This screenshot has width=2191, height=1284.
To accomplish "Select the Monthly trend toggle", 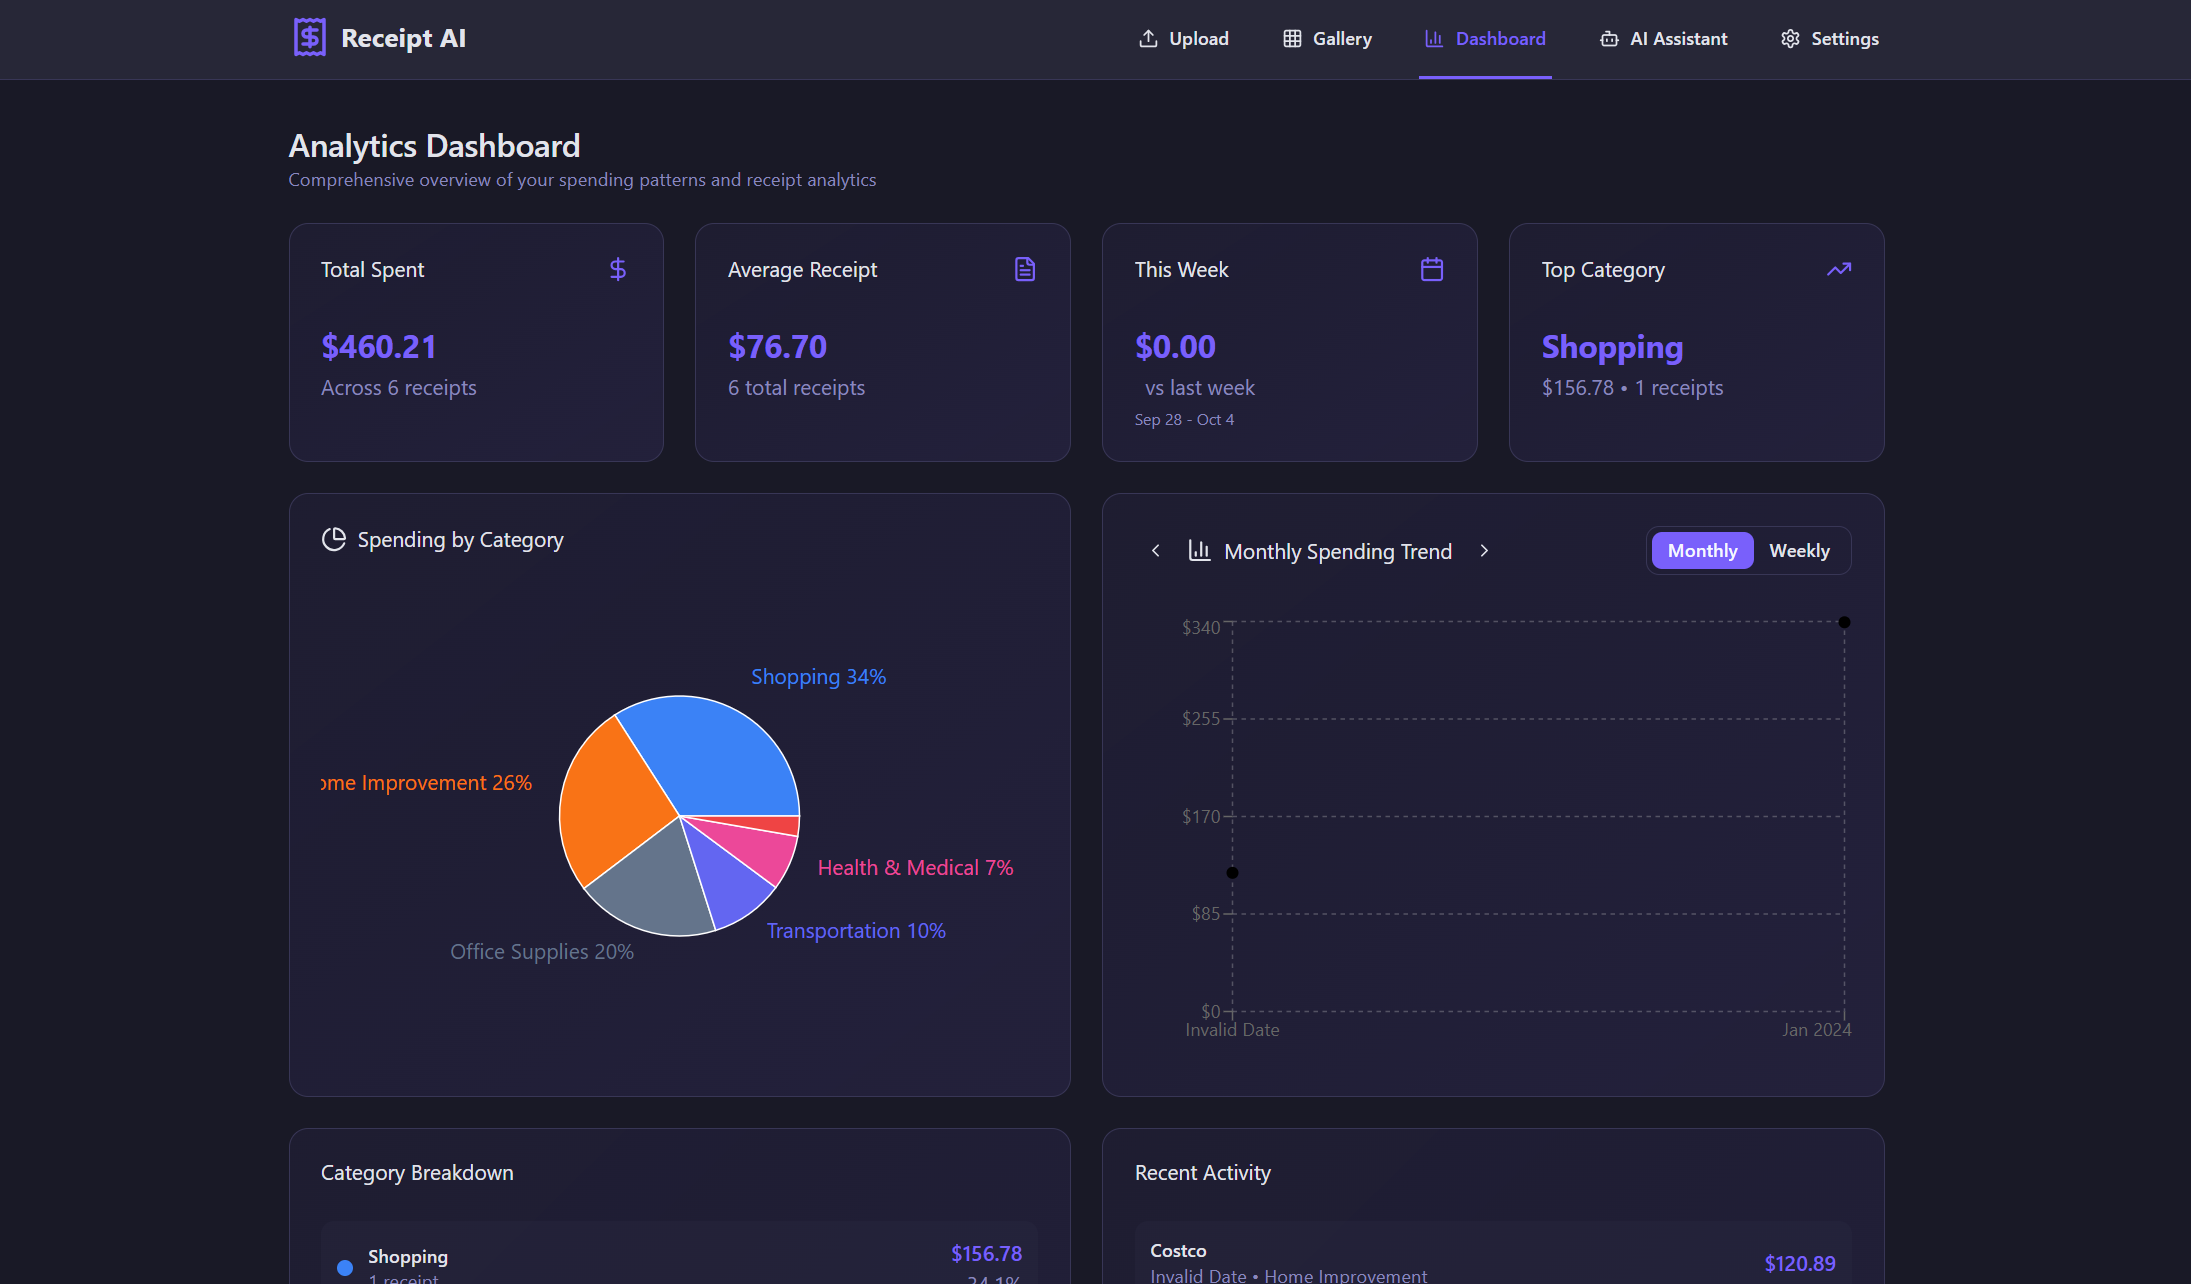I will pos(1702,550).
